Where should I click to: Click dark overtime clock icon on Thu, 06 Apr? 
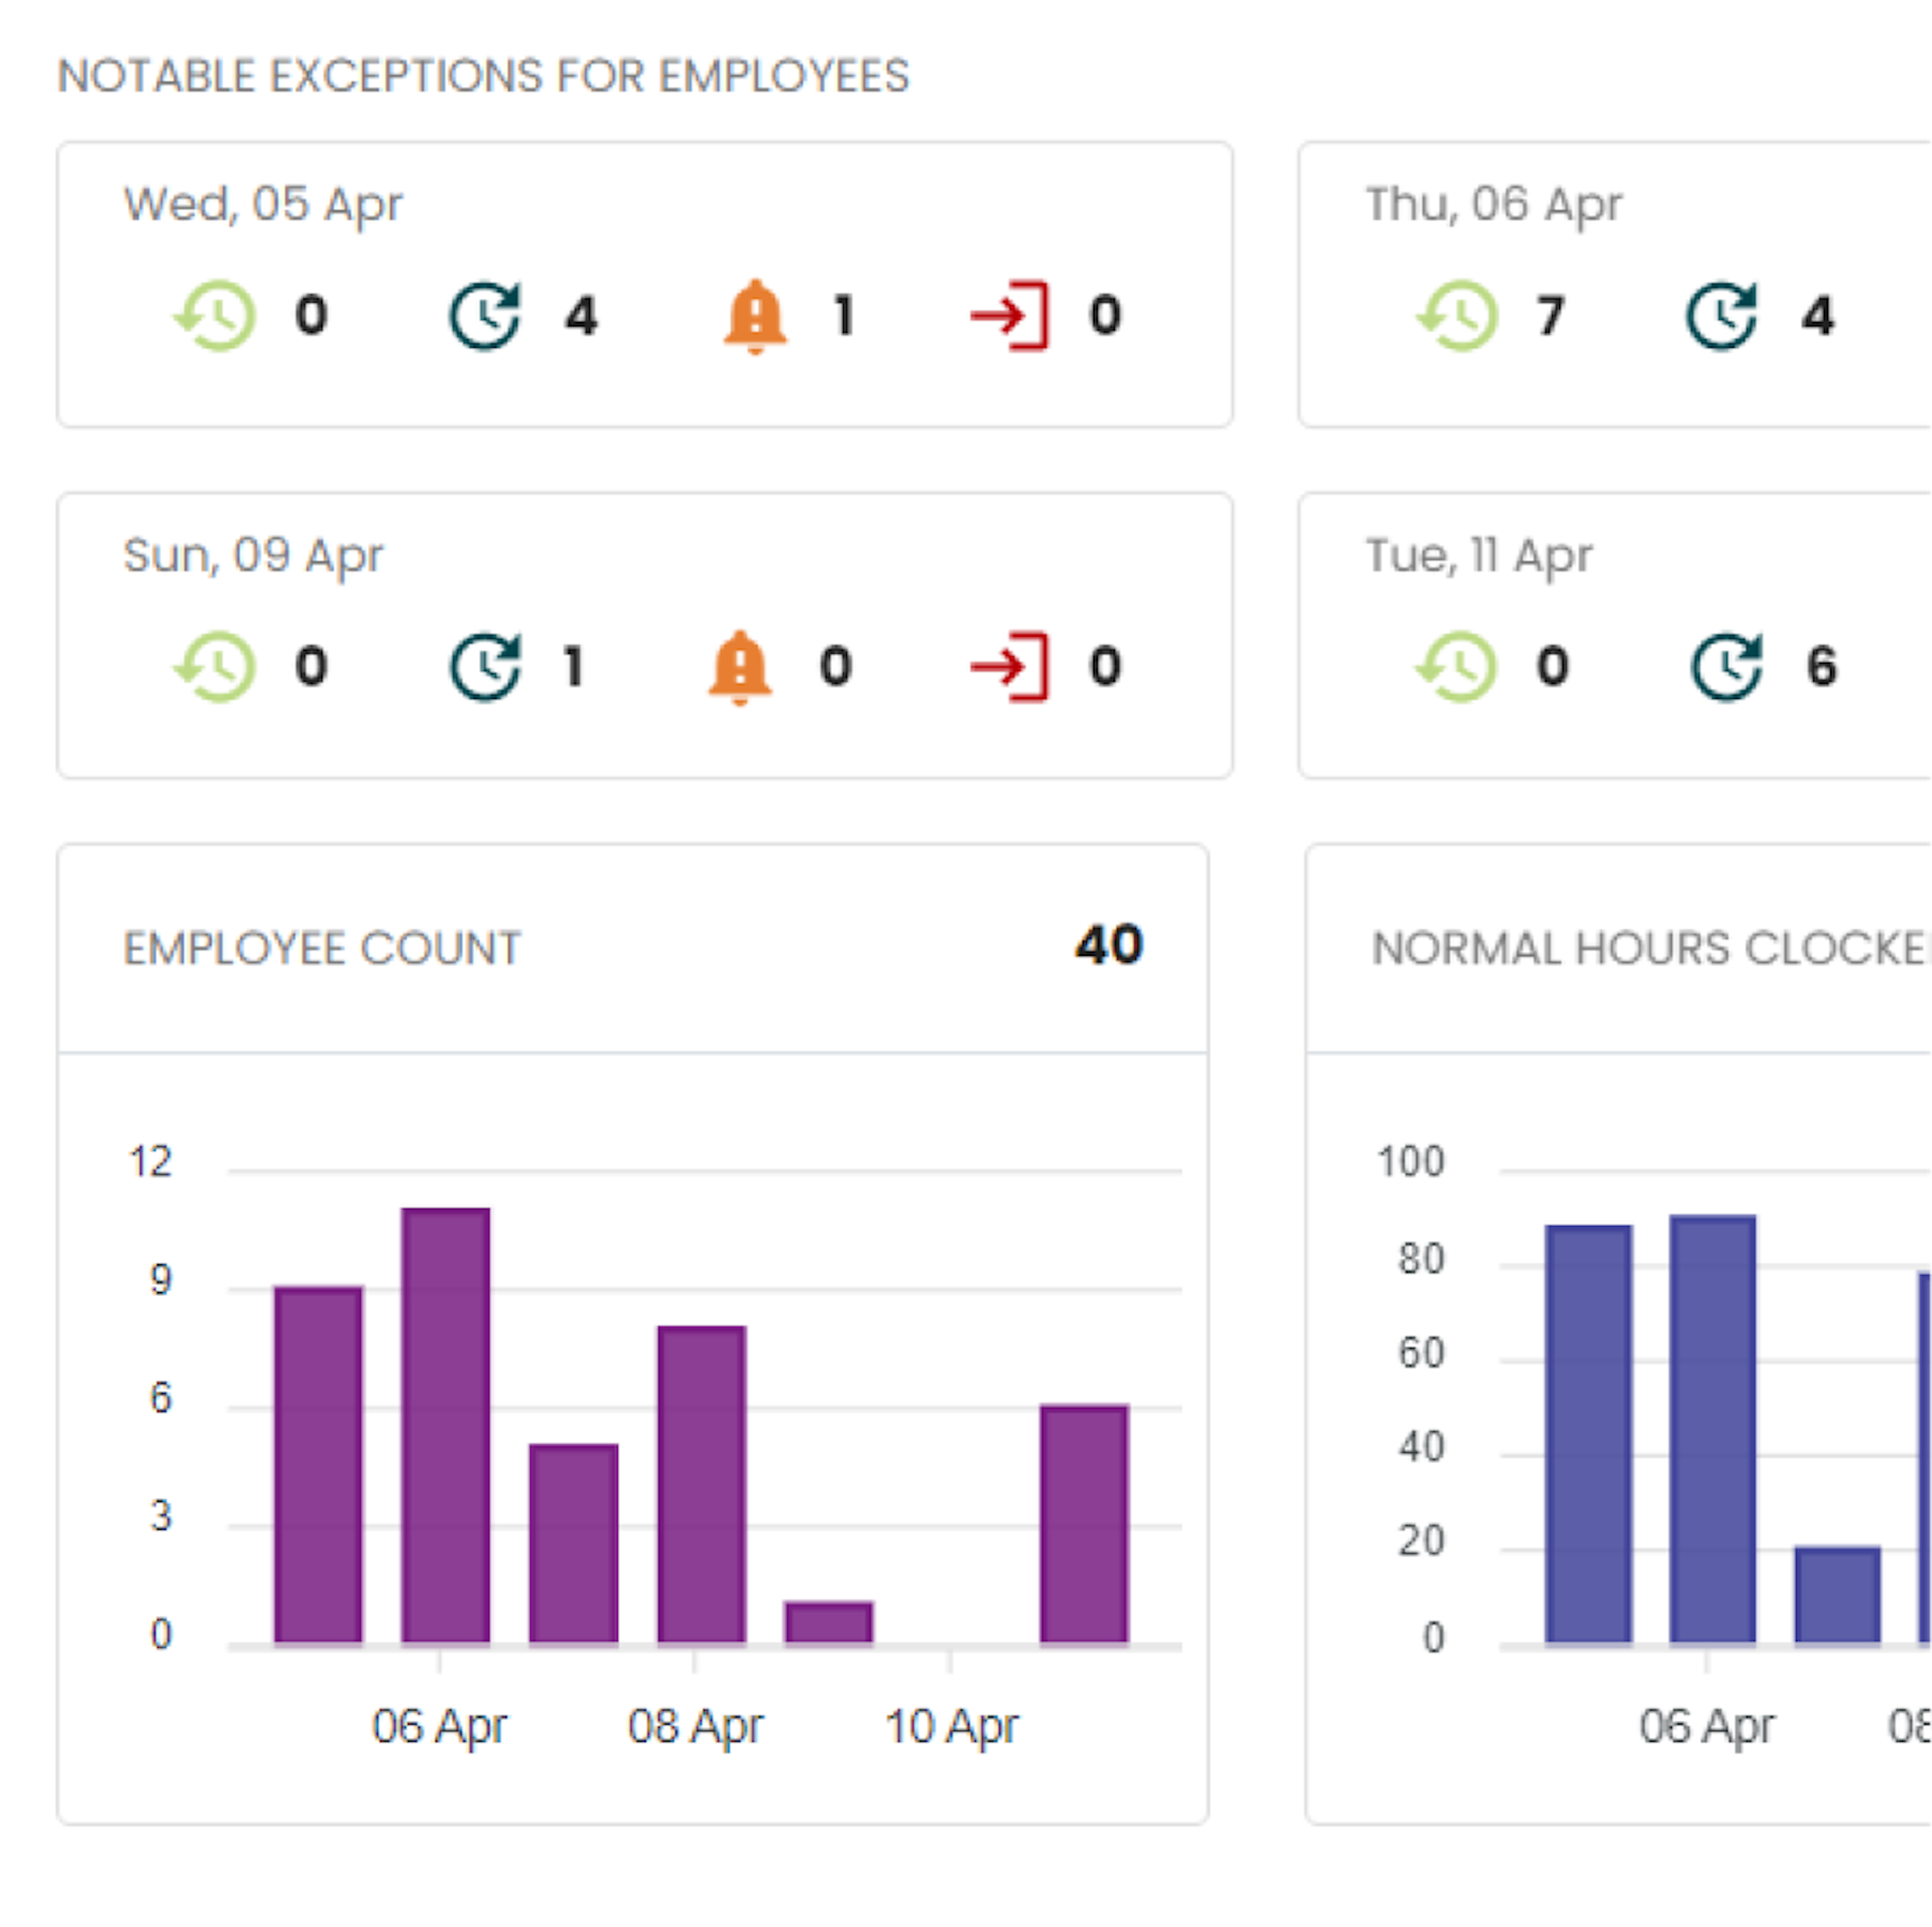point(1722,316)
